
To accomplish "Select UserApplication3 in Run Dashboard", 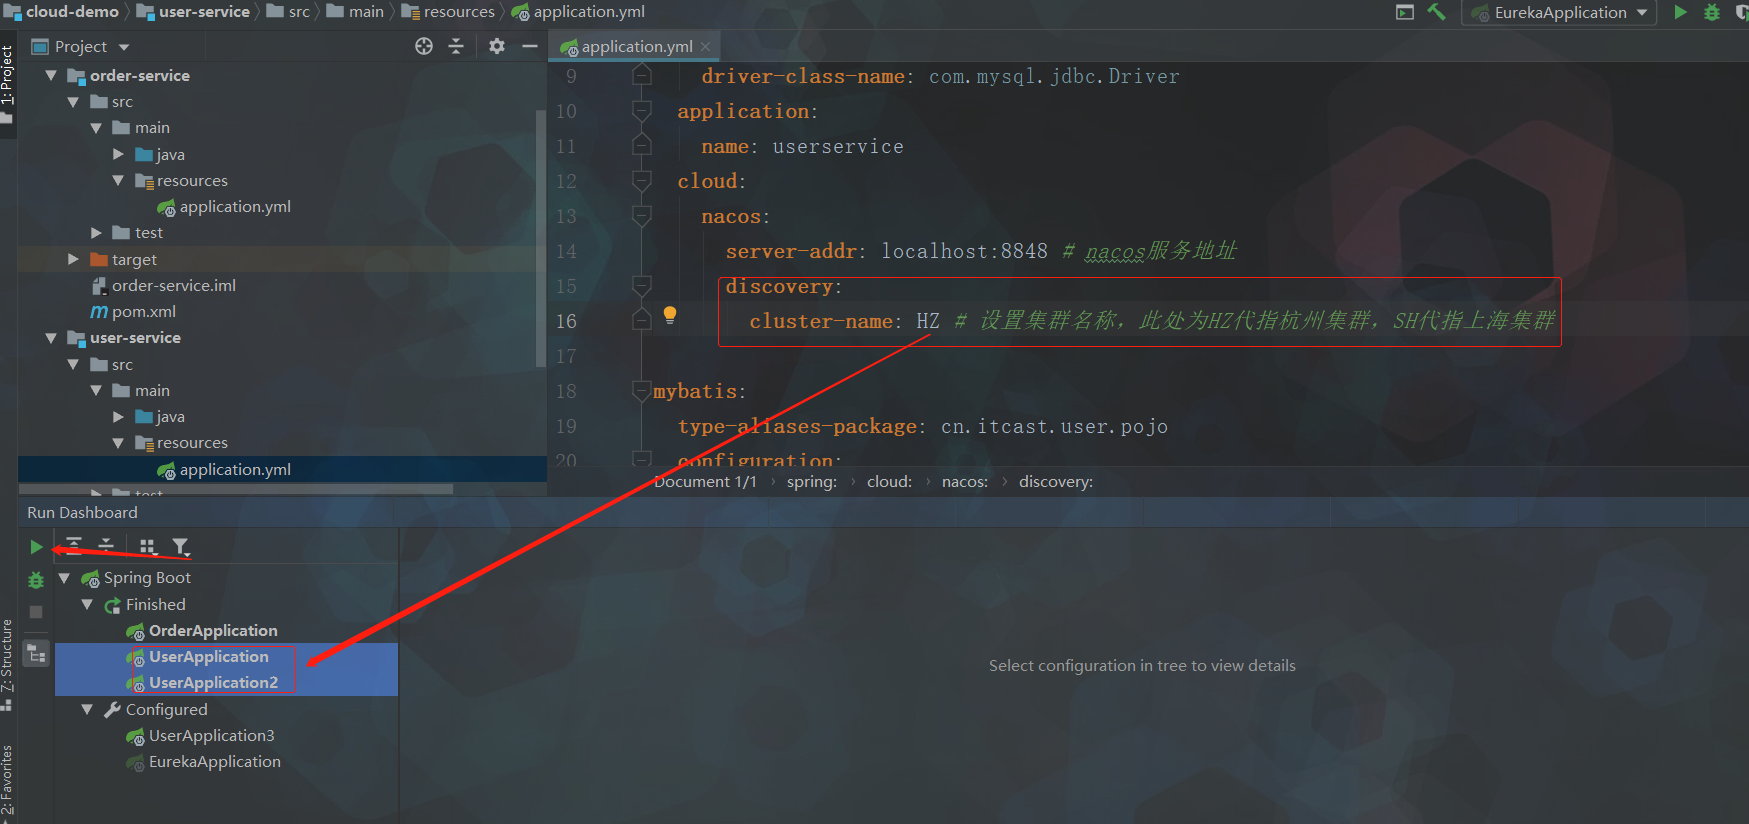I will point(211,735).
